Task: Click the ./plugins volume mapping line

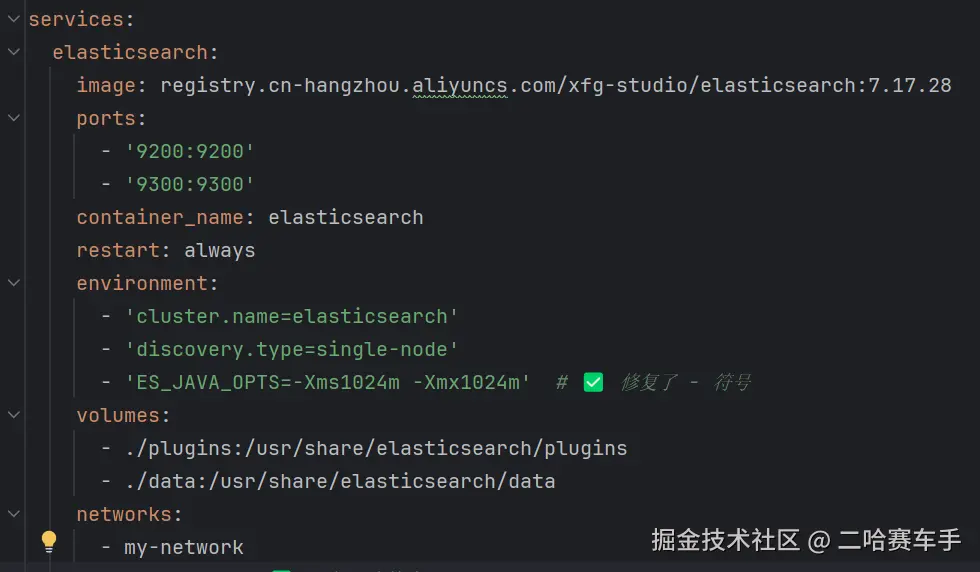Action: pos(376,448)
